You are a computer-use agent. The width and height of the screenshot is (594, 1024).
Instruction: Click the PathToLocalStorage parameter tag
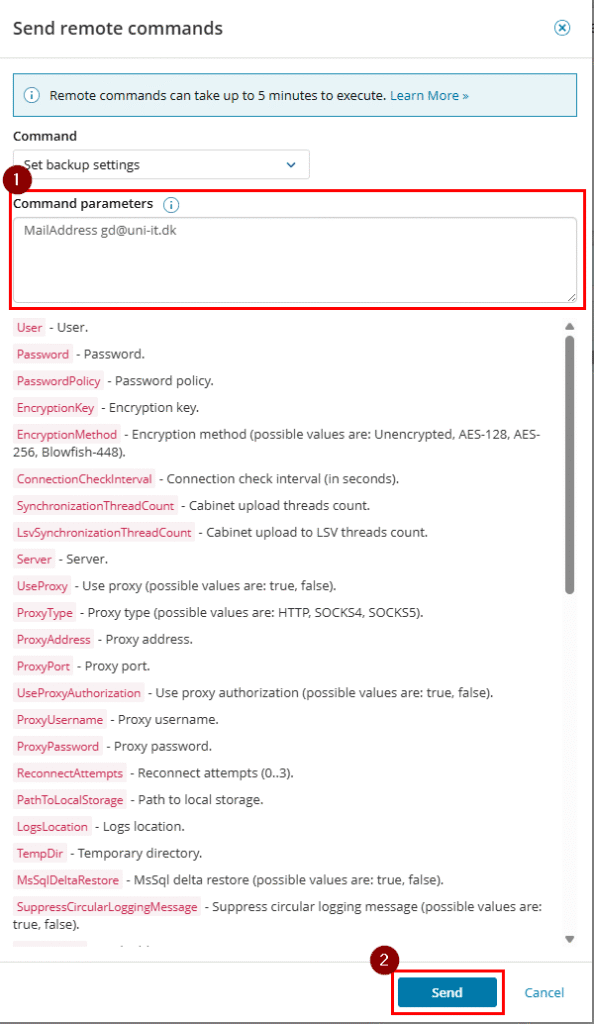point(70,800)
